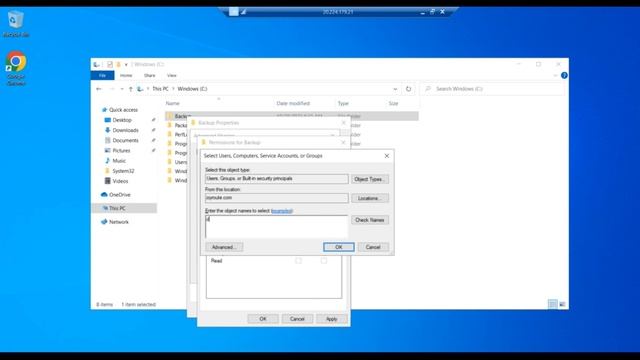Click the This PC icon in navigation pane
Image resolution: width=640 pixels, height=360 pixels.
click(x=104, y=208)
